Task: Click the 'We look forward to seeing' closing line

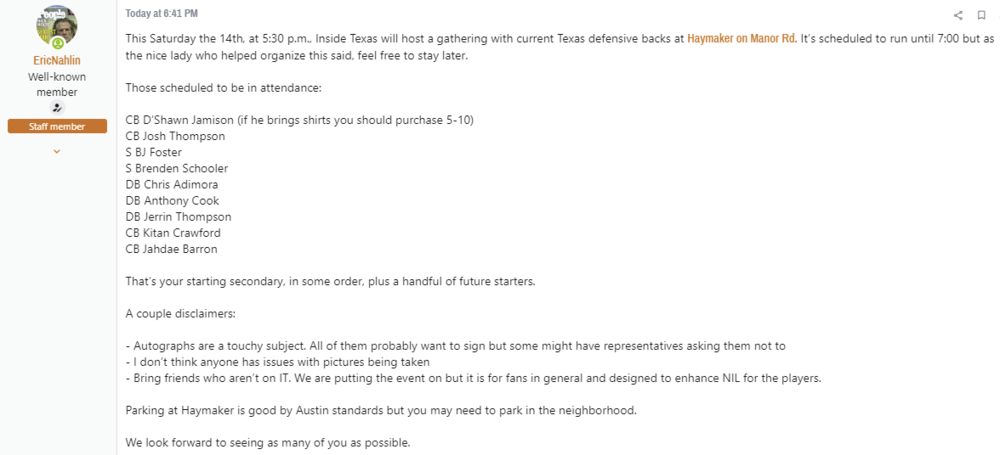Action: click(x=268, y=442)
